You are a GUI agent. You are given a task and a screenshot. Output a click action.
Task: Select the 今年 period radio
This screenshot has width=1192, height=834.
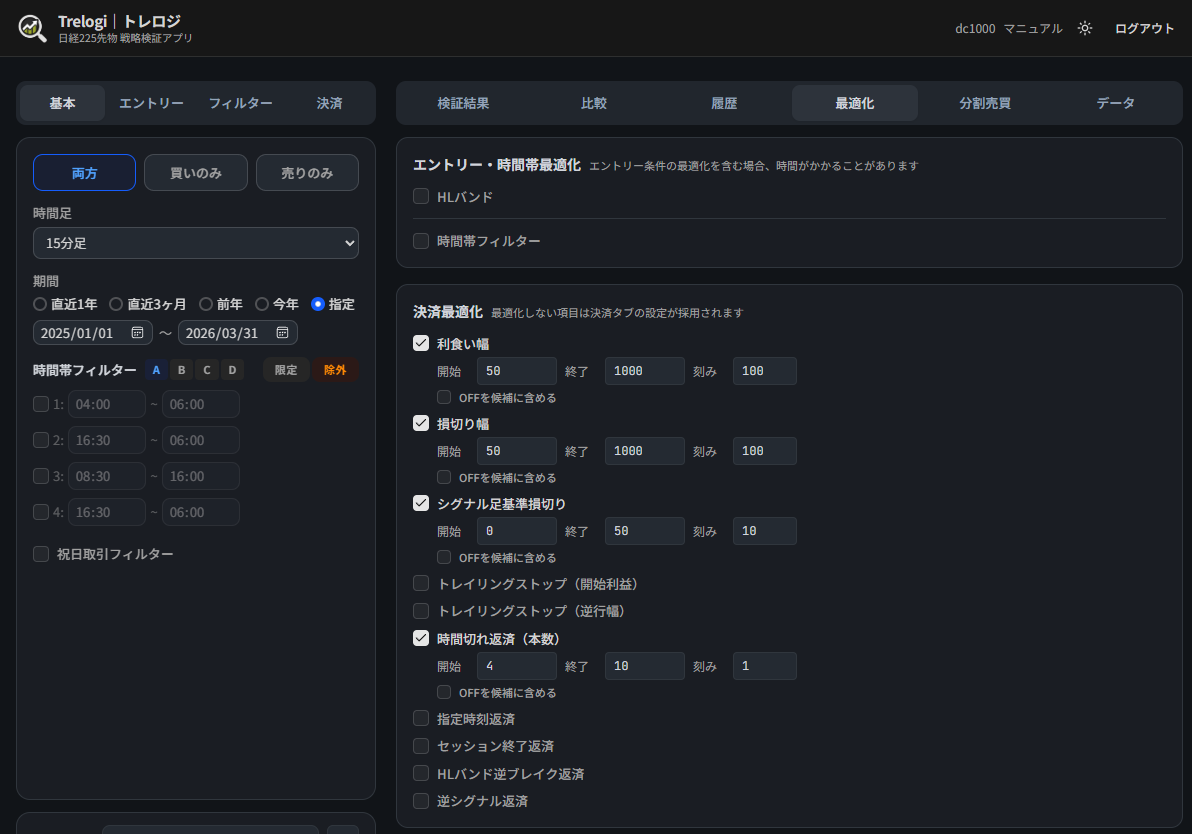[262, 304]
